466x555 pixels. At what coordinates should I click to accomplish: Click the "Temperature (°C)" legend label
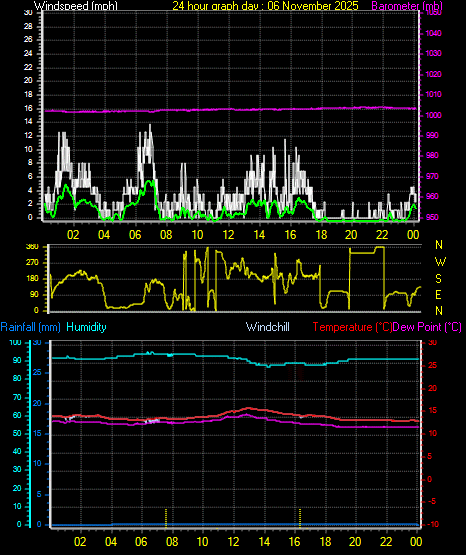[352, 327]
